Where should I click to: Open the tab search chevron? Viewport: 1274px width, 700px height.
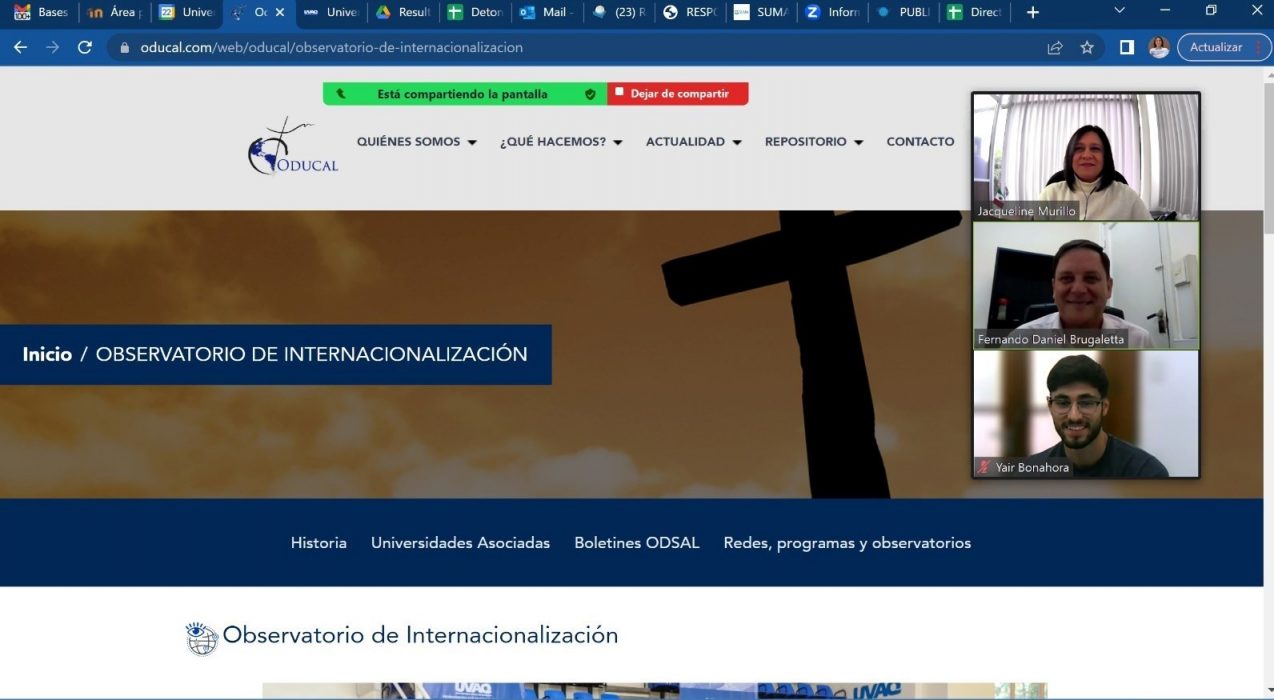pos(1118,12)
